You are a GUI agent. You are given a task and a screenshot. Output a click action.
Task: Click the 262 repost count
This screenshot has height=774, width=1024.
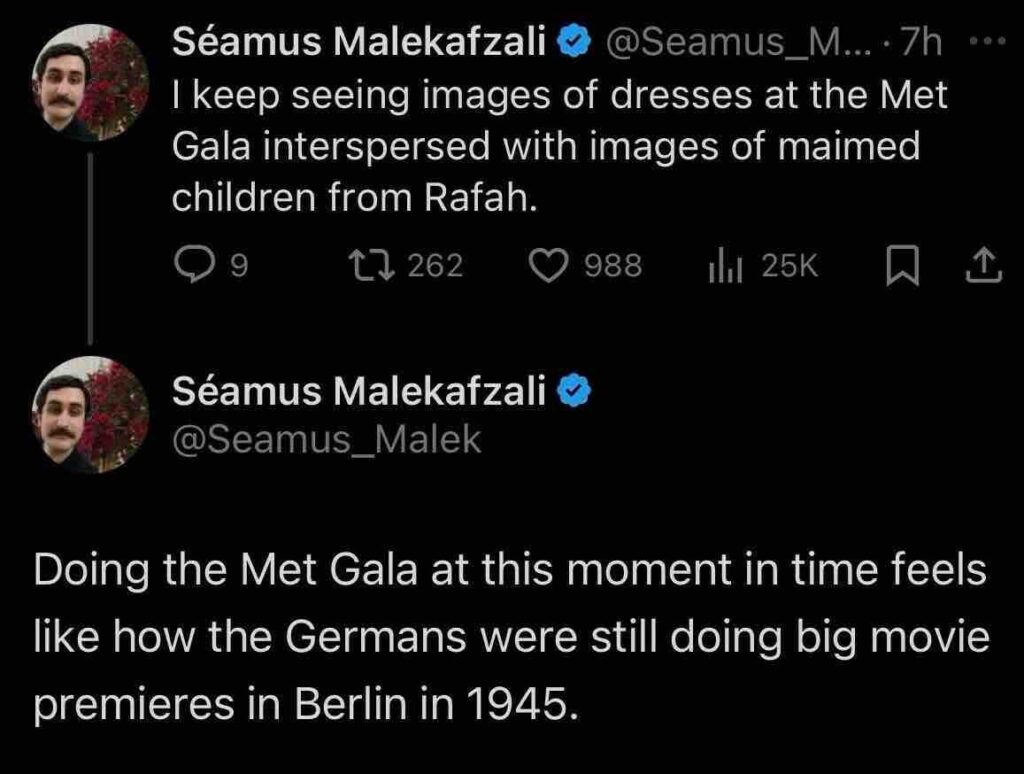point(436,266)
